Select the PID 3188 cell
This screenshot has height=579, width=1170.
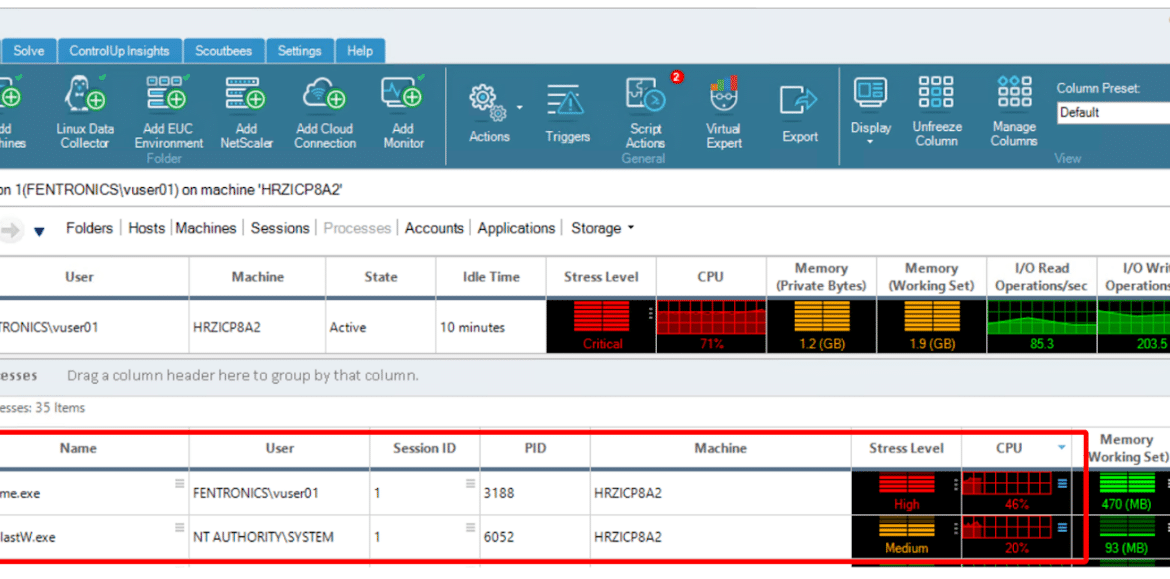coord(535,492)
